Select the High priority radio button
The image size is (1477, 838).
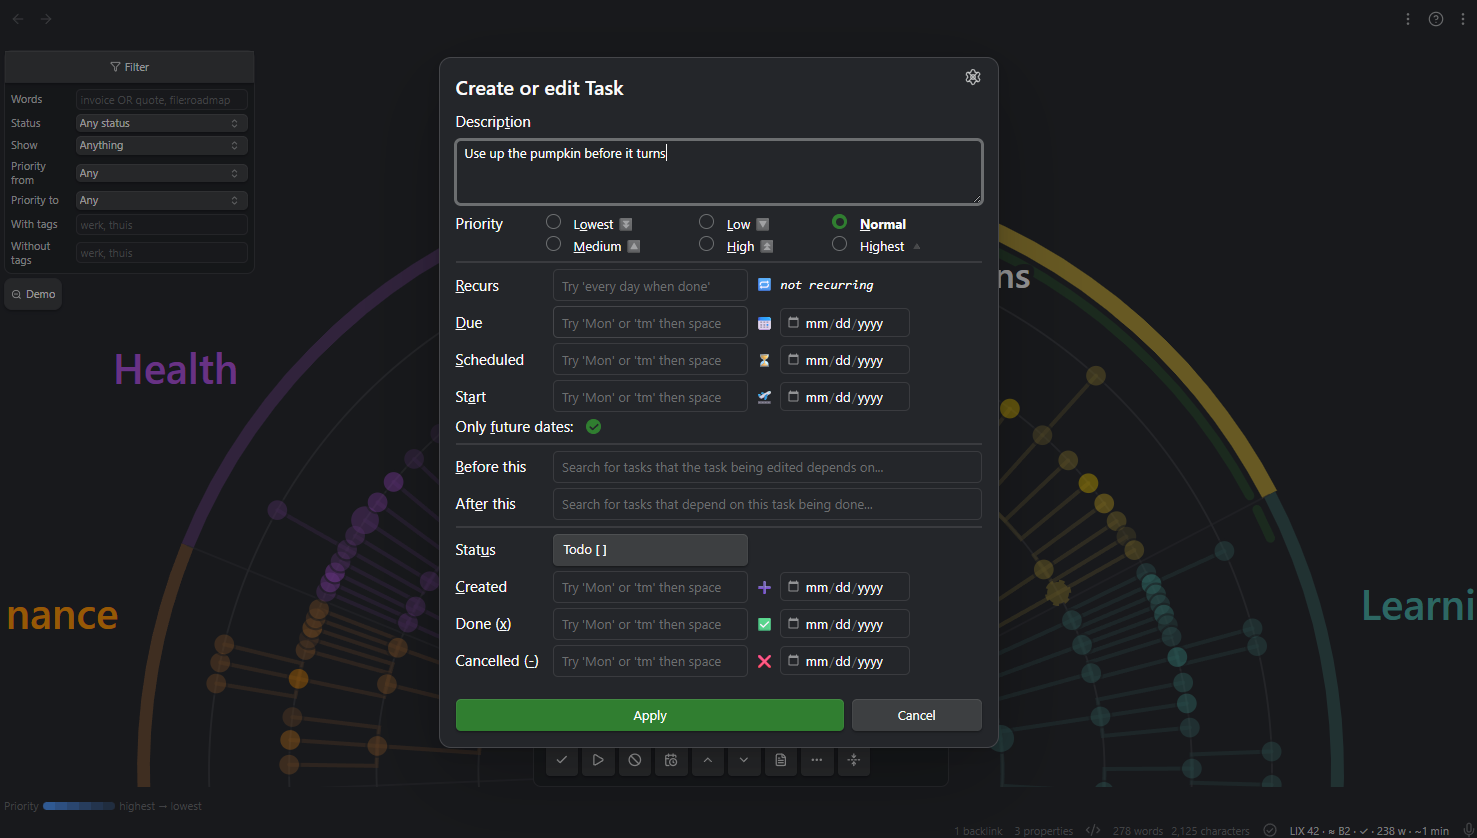click(706, 244)
